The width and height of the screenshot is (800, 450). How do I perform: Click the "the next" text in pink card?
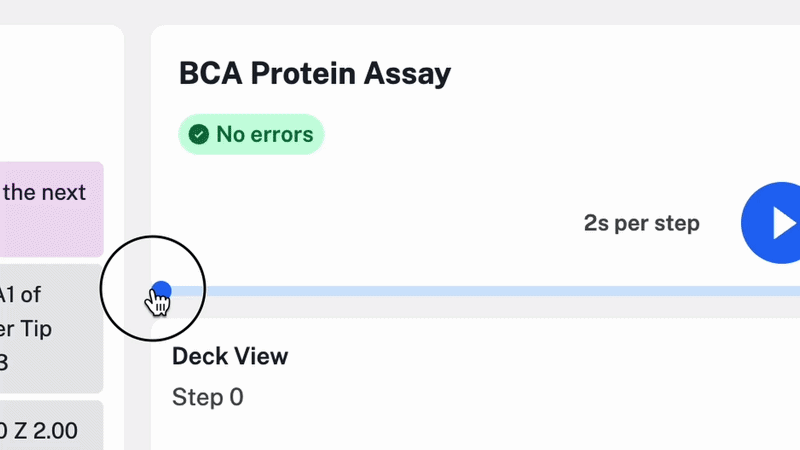[44, 192]
